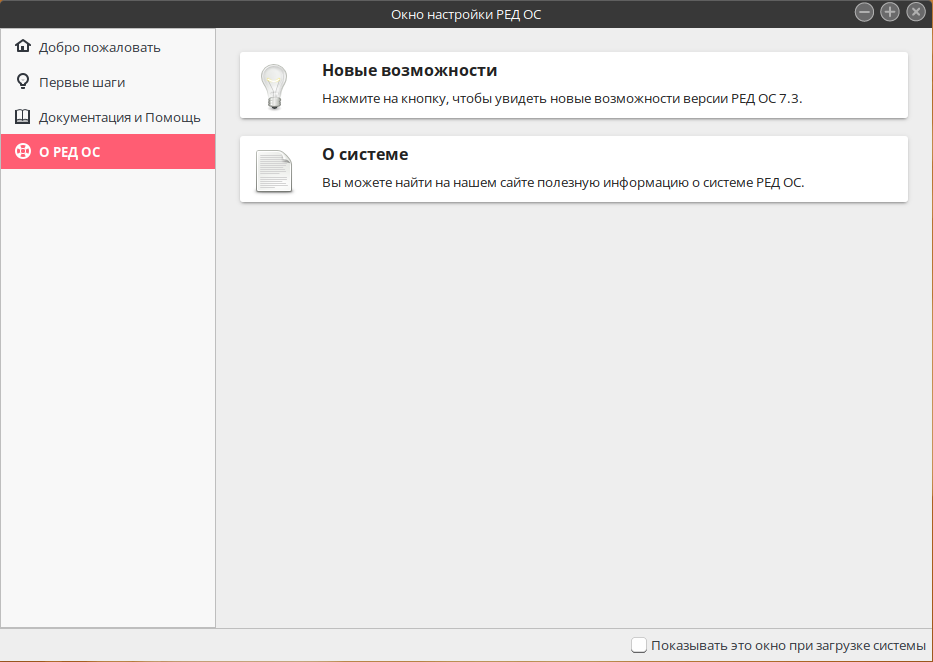The height and width of the screenshot is (662, 933).
Task: Go to Документация и Помощь section
Action: pyautogui.click(x=108, y=117)
